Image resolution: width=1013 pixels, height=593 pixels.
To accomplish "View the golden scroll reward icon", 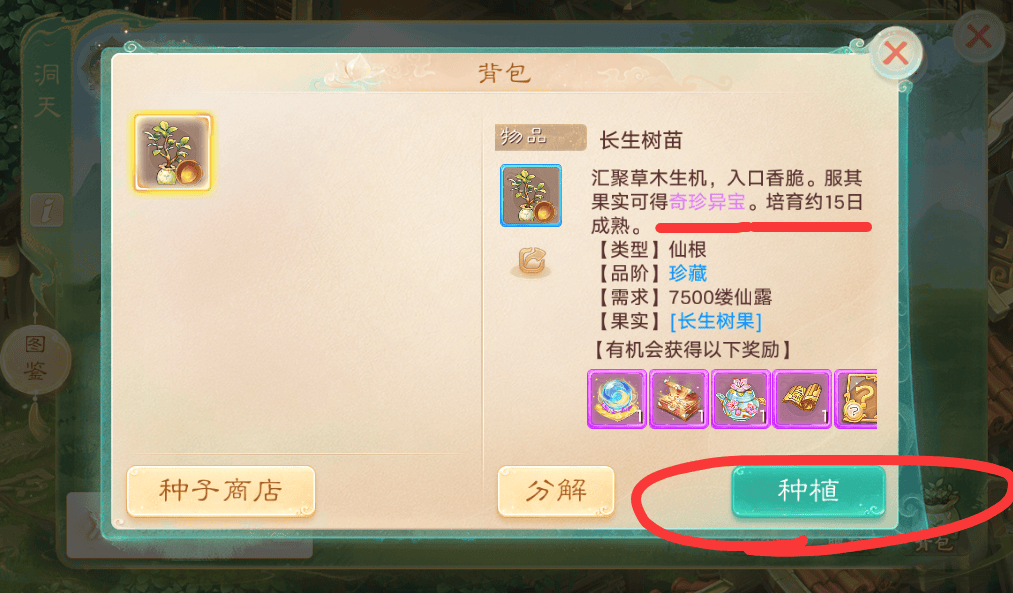I will (x=802, y=399).
